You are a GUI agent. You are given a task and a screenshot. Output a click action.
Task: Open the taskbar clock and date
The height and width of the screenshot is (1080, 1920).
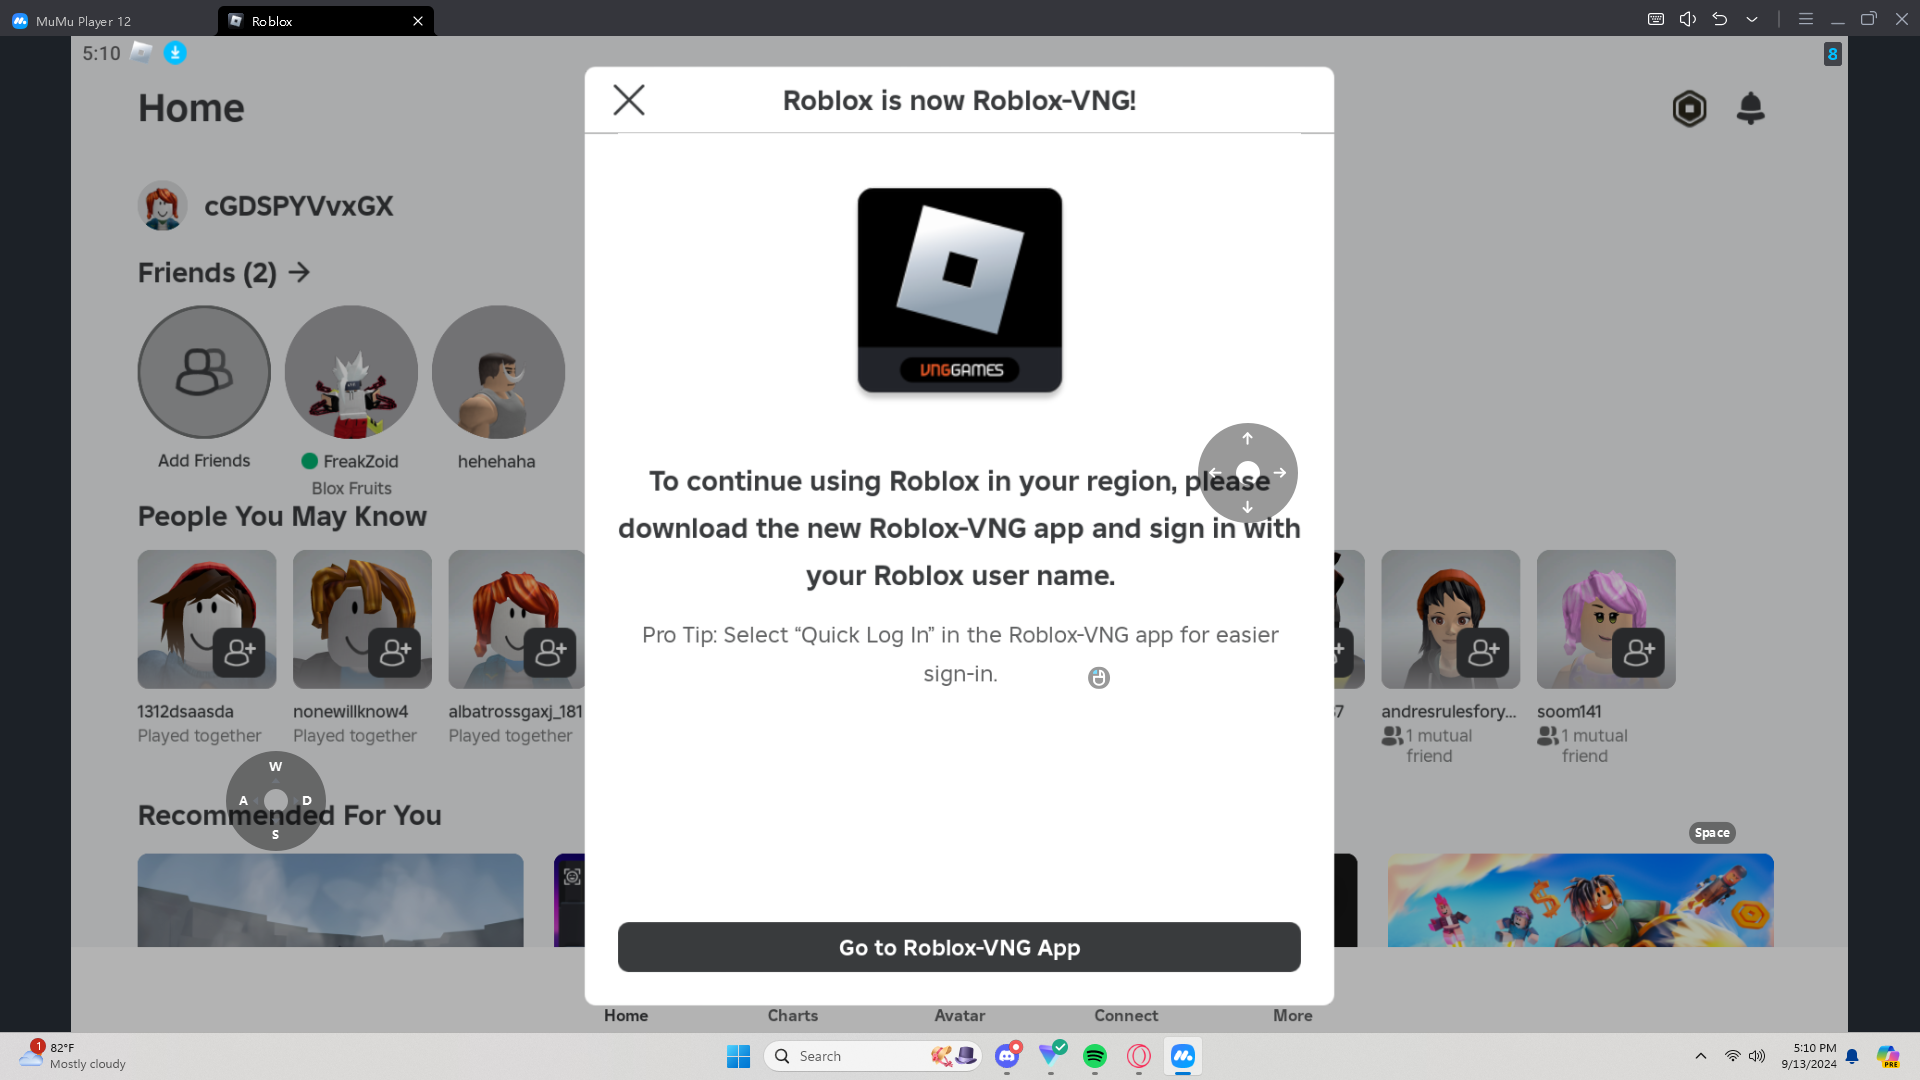click(1808, 1056)
